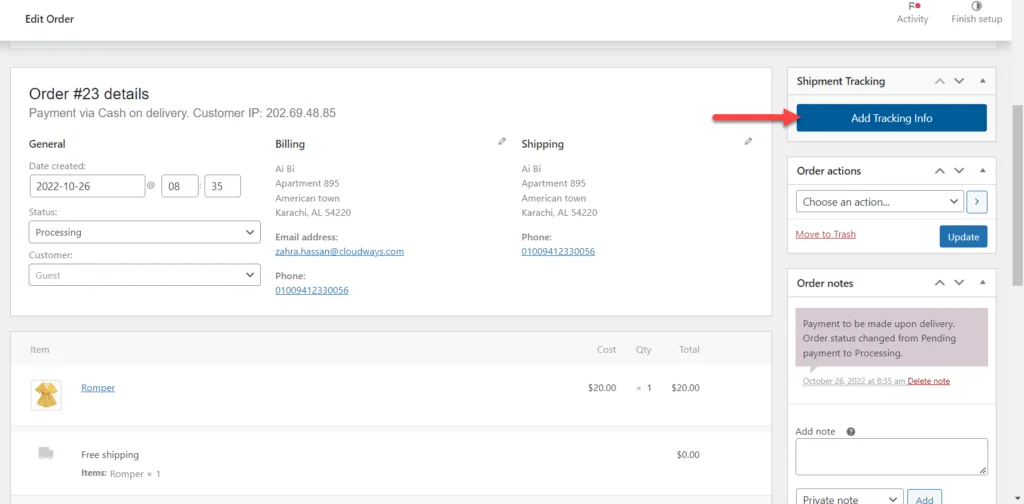Open the Customer dropdown
Screen dimensions: 1024x504
coord(144,275)
